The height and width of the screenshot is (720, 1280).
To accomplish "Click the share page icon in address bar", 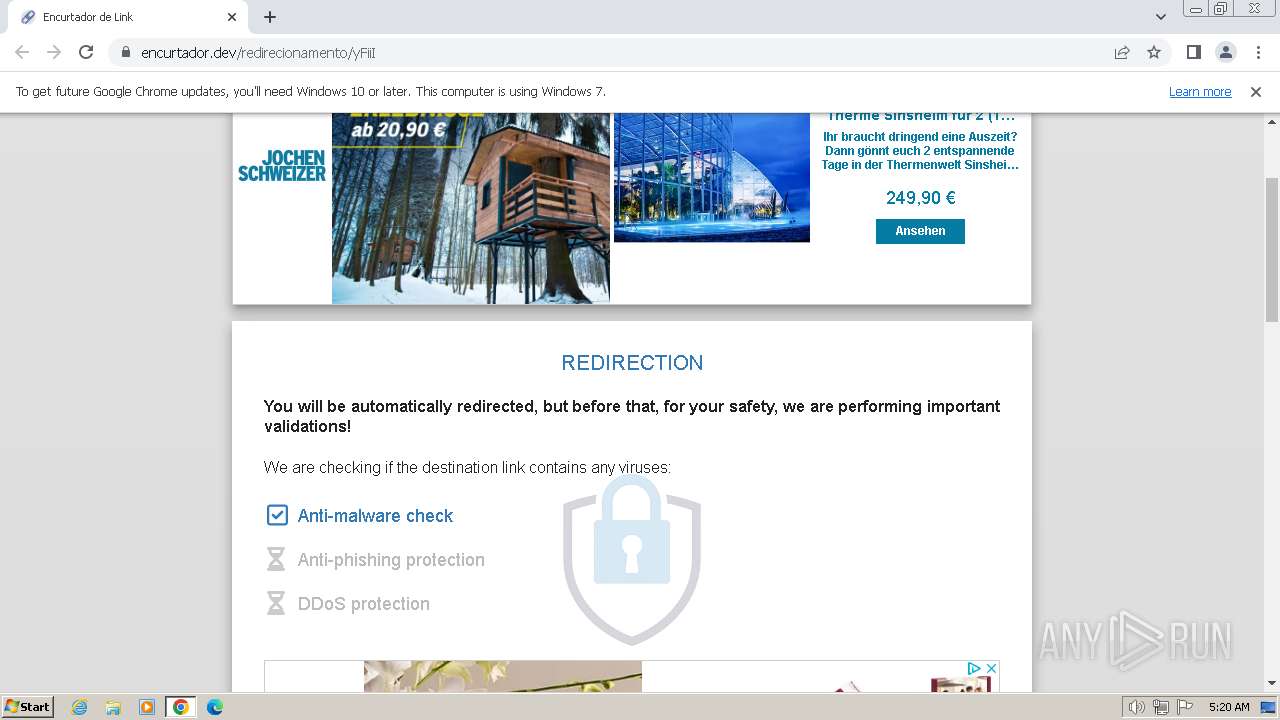I will [1122, 52].
